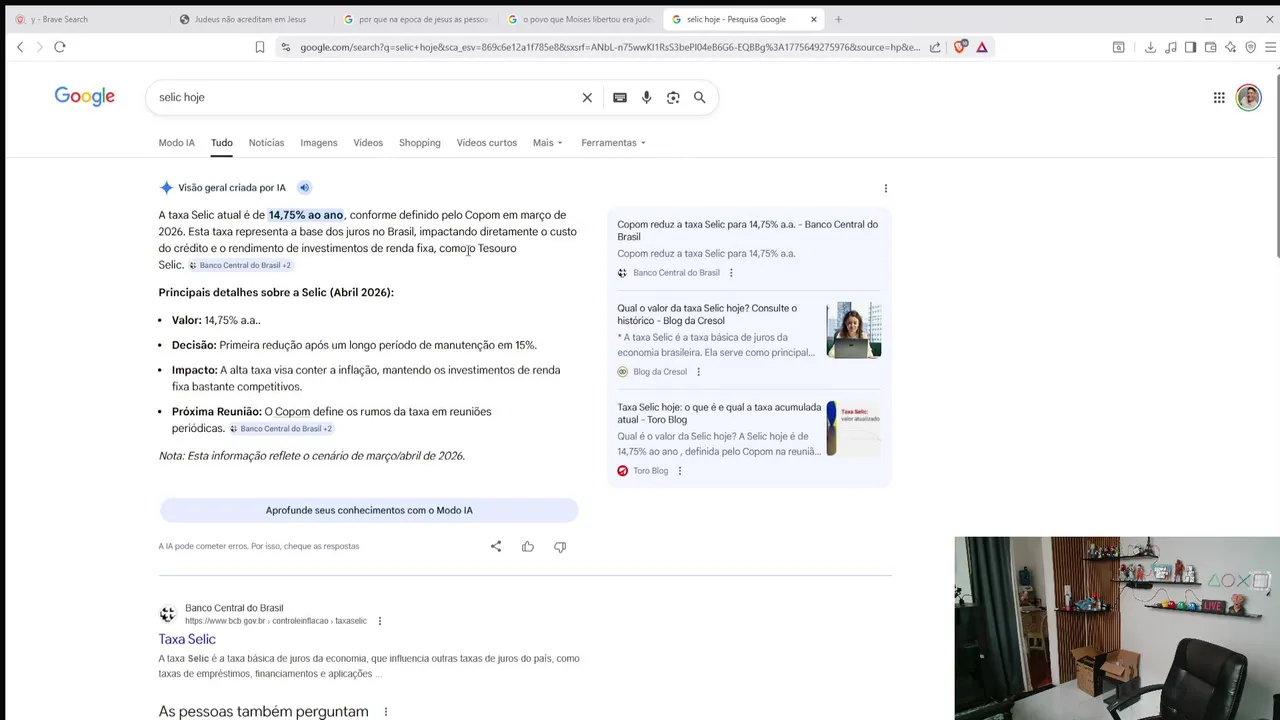Switch to the Vídeos tab
Image resolution: width=1280 pixels, height=720 pixels.
368,143
